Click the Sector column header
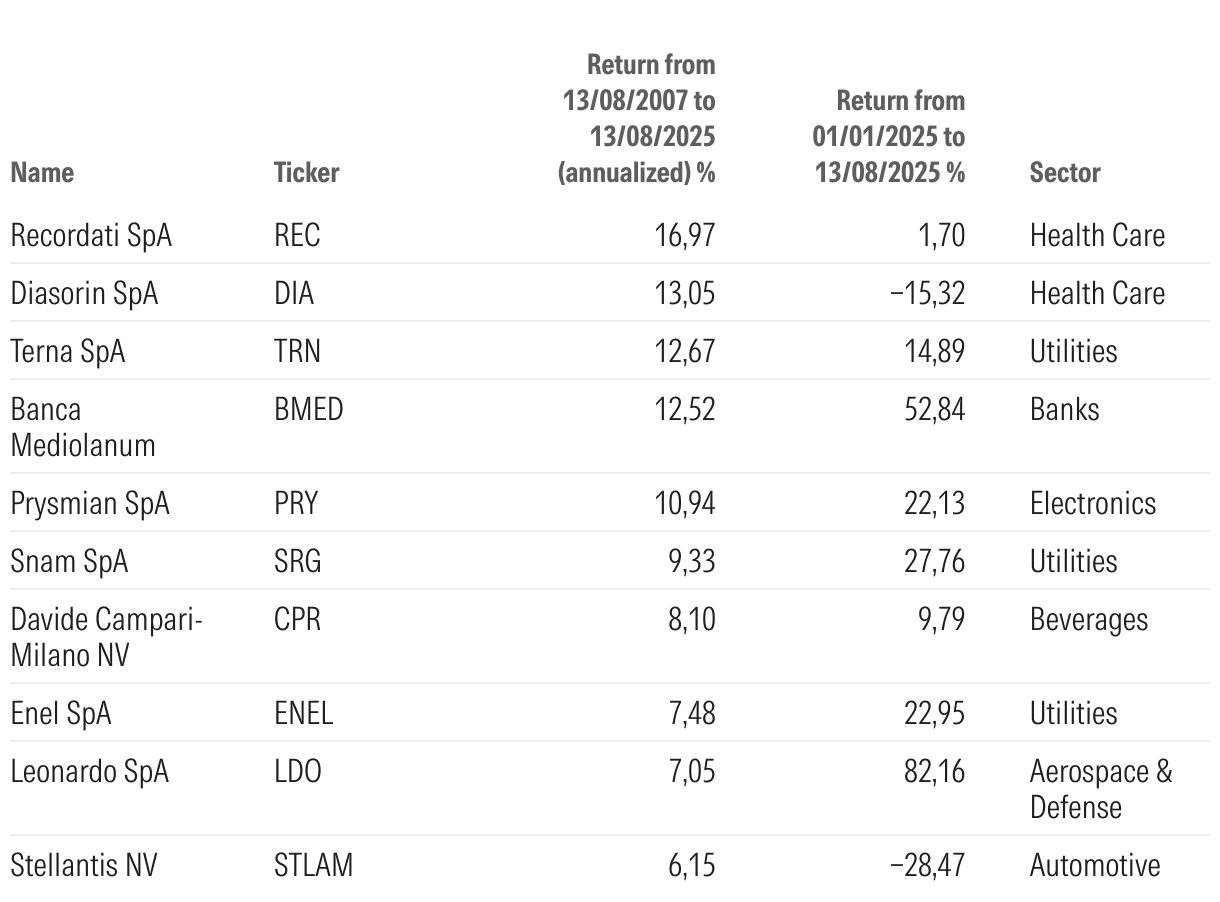Screen dimensions: 1220x902 pos(1064,172)
